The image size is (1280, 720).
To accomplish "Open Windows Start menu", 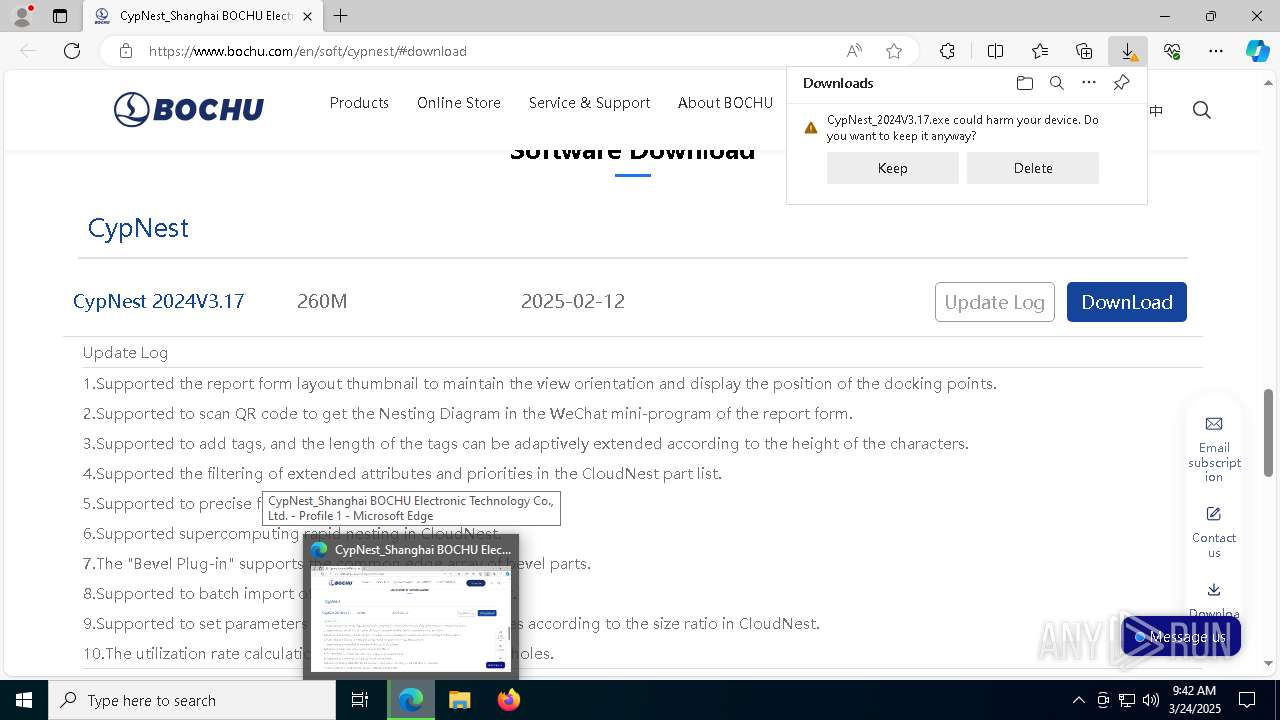I will (24, 700).
